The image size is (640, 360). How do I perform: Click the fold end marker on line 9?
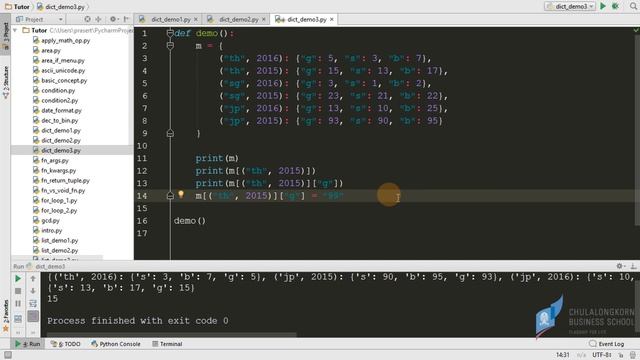170,133
